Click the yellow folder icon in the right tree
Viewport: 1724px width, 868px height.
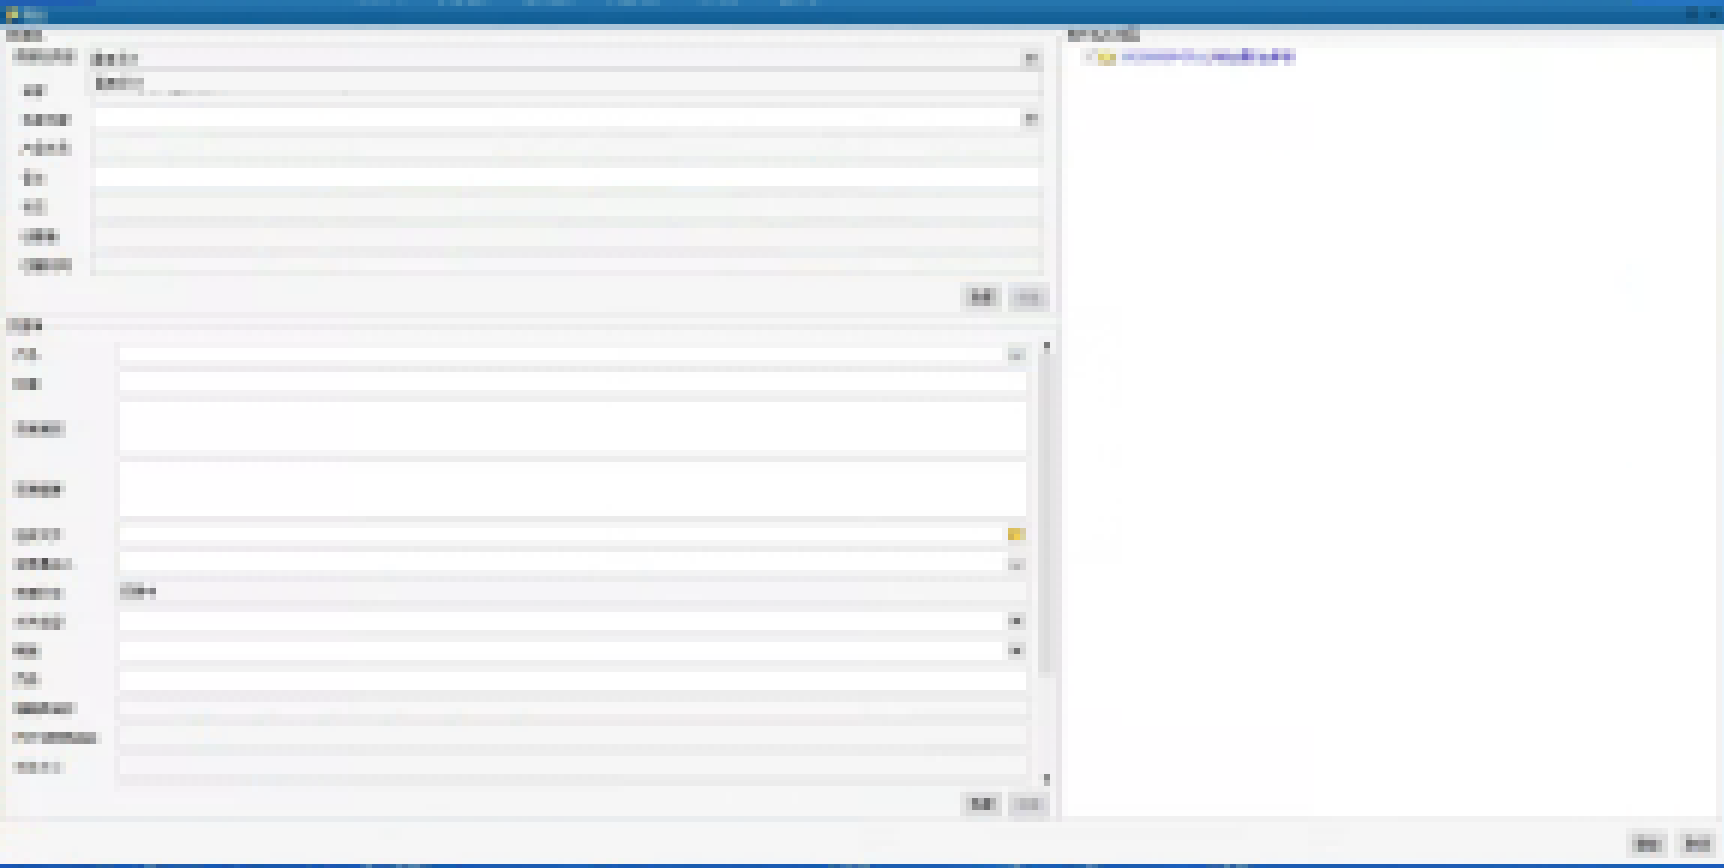pyautogui.click(x=1106, y=57)
